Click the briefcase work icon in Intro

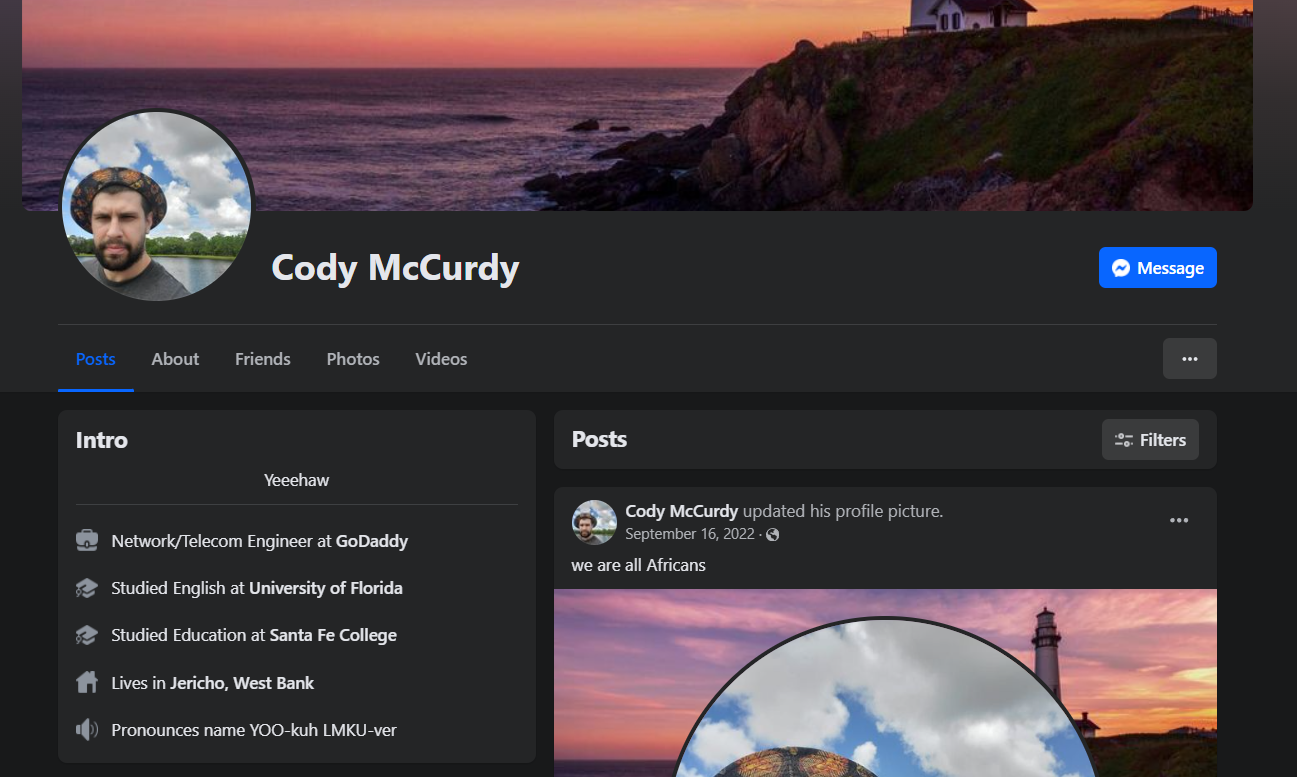(x=87, y=541)
